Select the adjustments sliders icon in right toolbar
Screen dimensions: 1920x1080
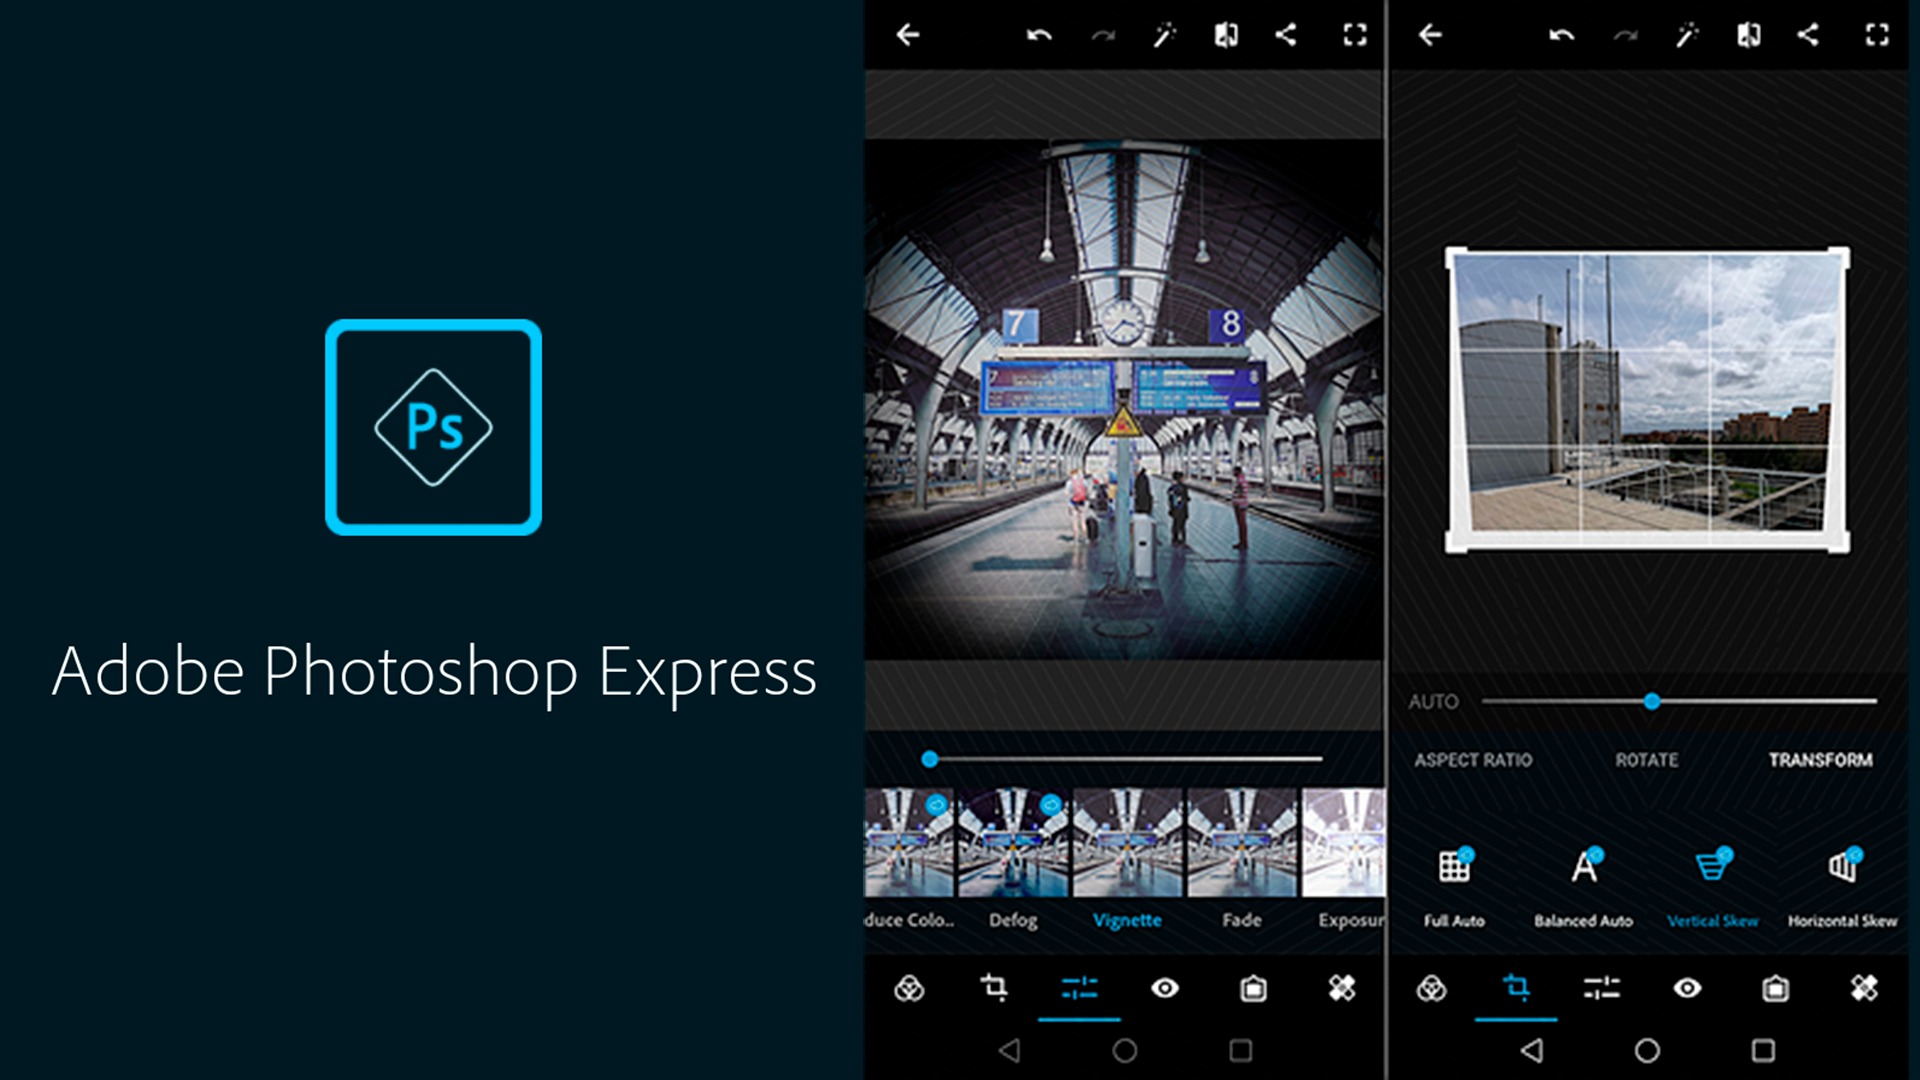click(1601, 988)
